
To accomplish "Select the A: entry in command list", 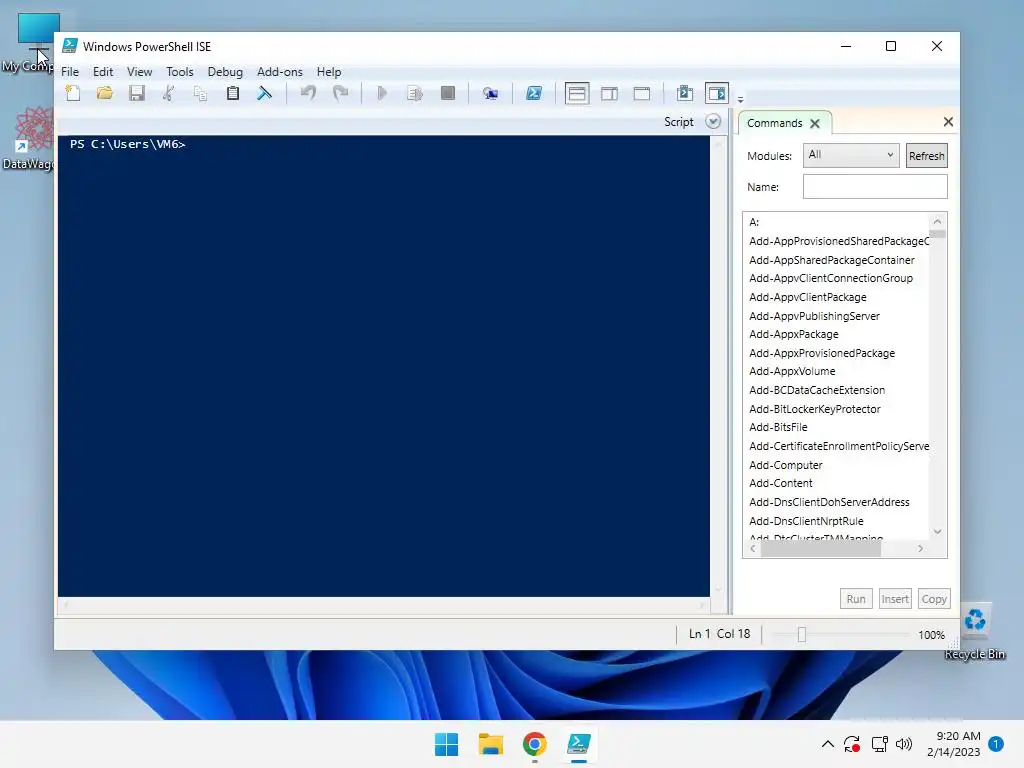I will click(754, 222).
